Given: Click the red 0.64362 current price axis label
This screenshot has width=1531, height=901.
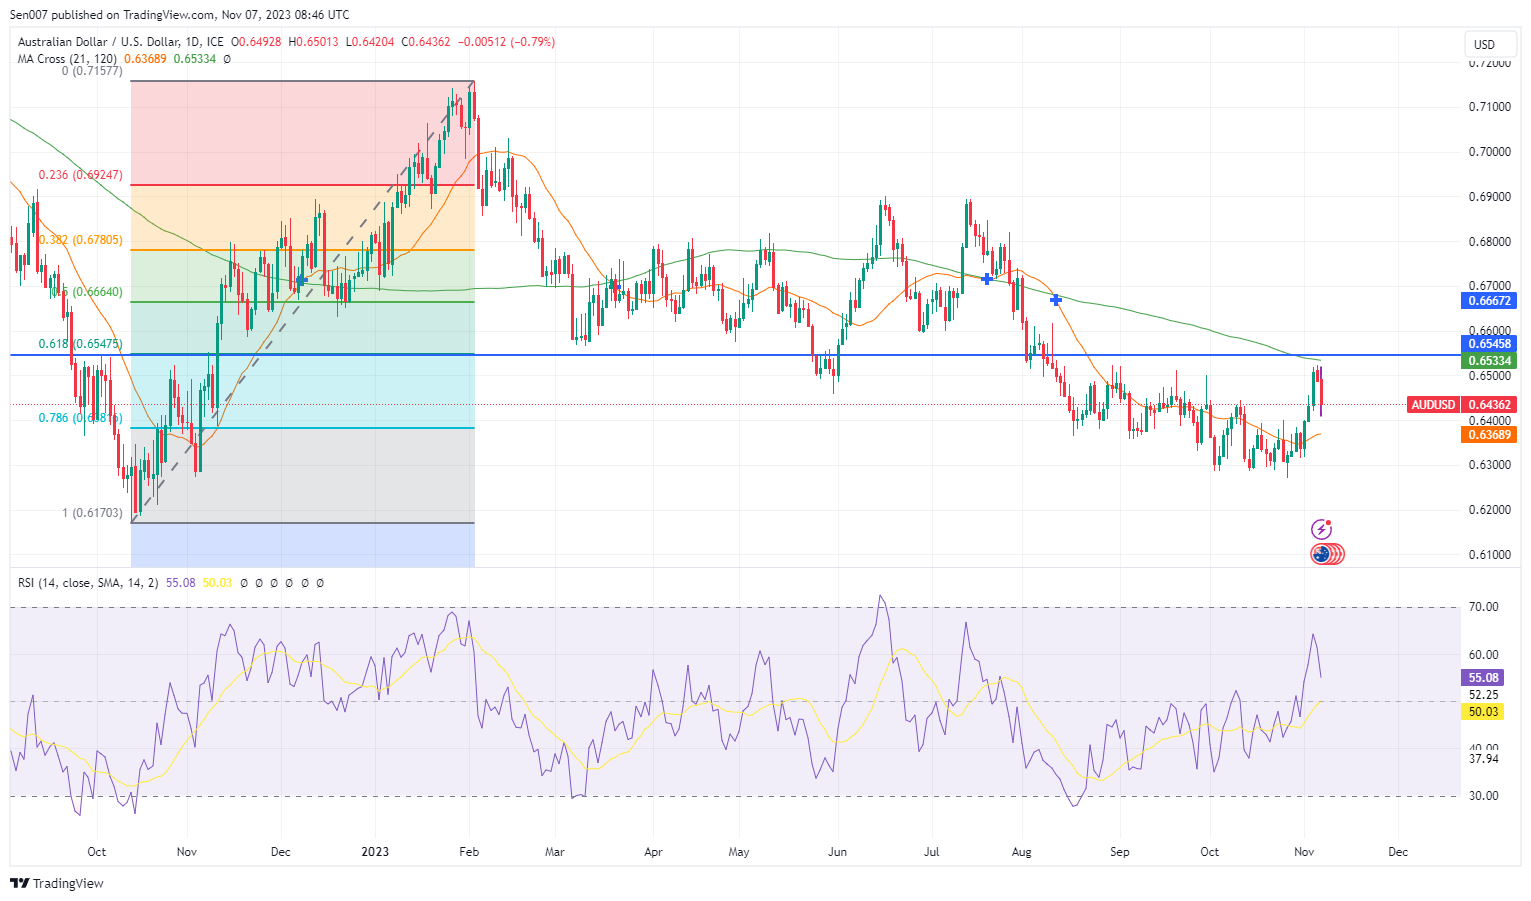Looking at the screenshot, I should click(x=1489, y=405).
